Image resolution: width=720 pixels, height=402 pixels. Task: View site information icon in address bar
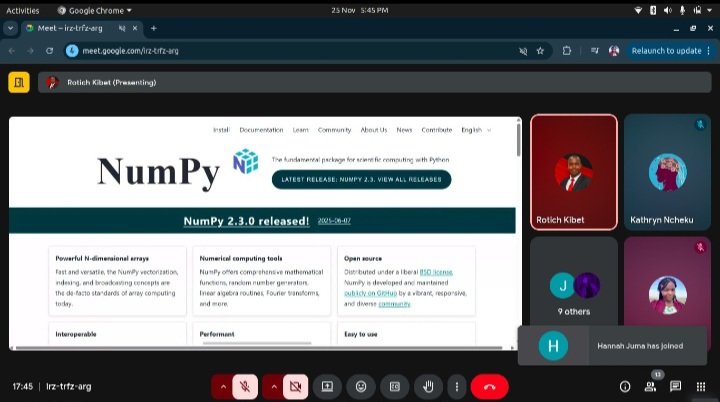pyautogui.click(x=72, y=51)
